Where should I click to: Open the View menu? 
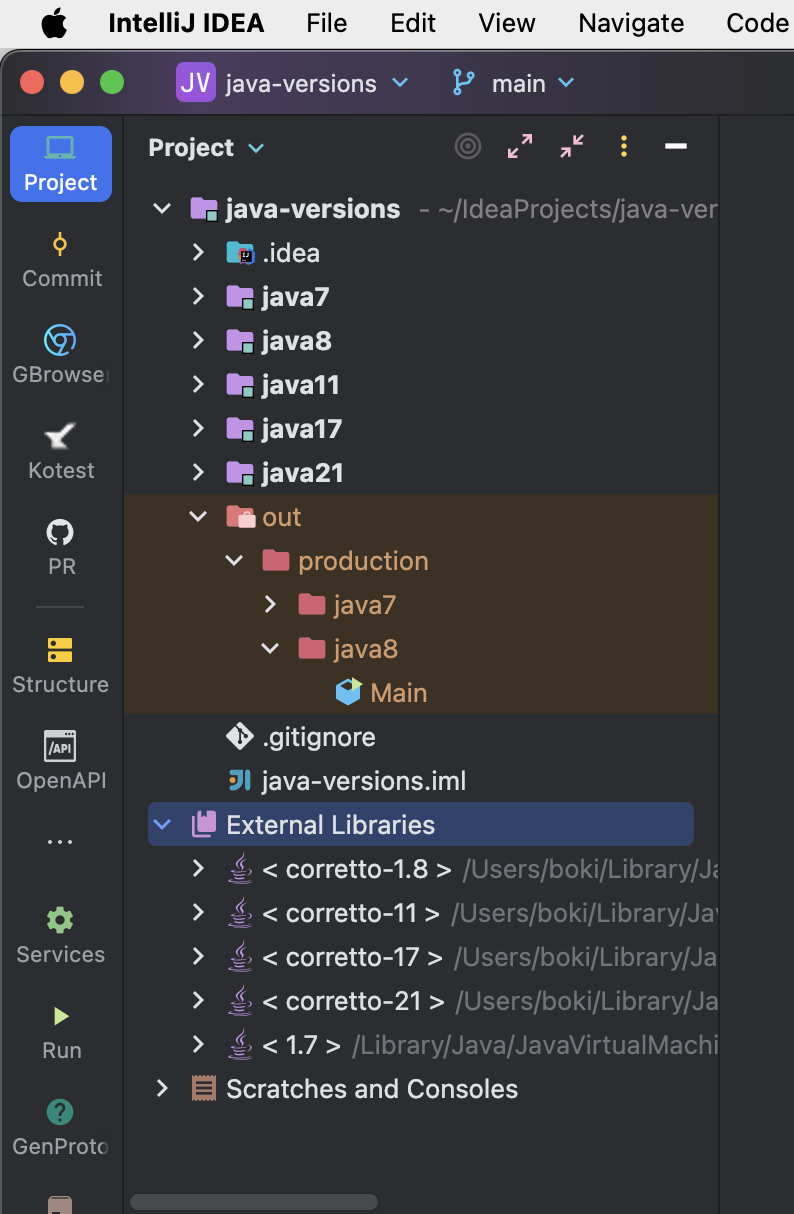[507, 24]
